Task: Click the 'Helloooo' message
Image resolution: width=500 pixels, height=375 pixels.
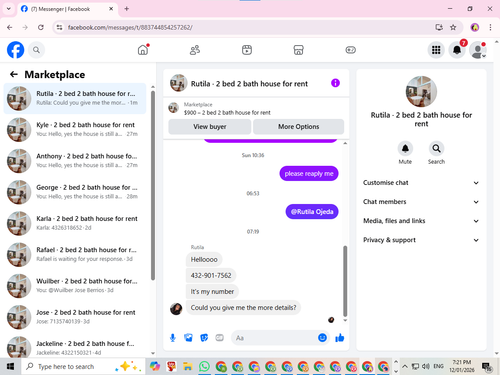Action: click(x=204, y=259)
